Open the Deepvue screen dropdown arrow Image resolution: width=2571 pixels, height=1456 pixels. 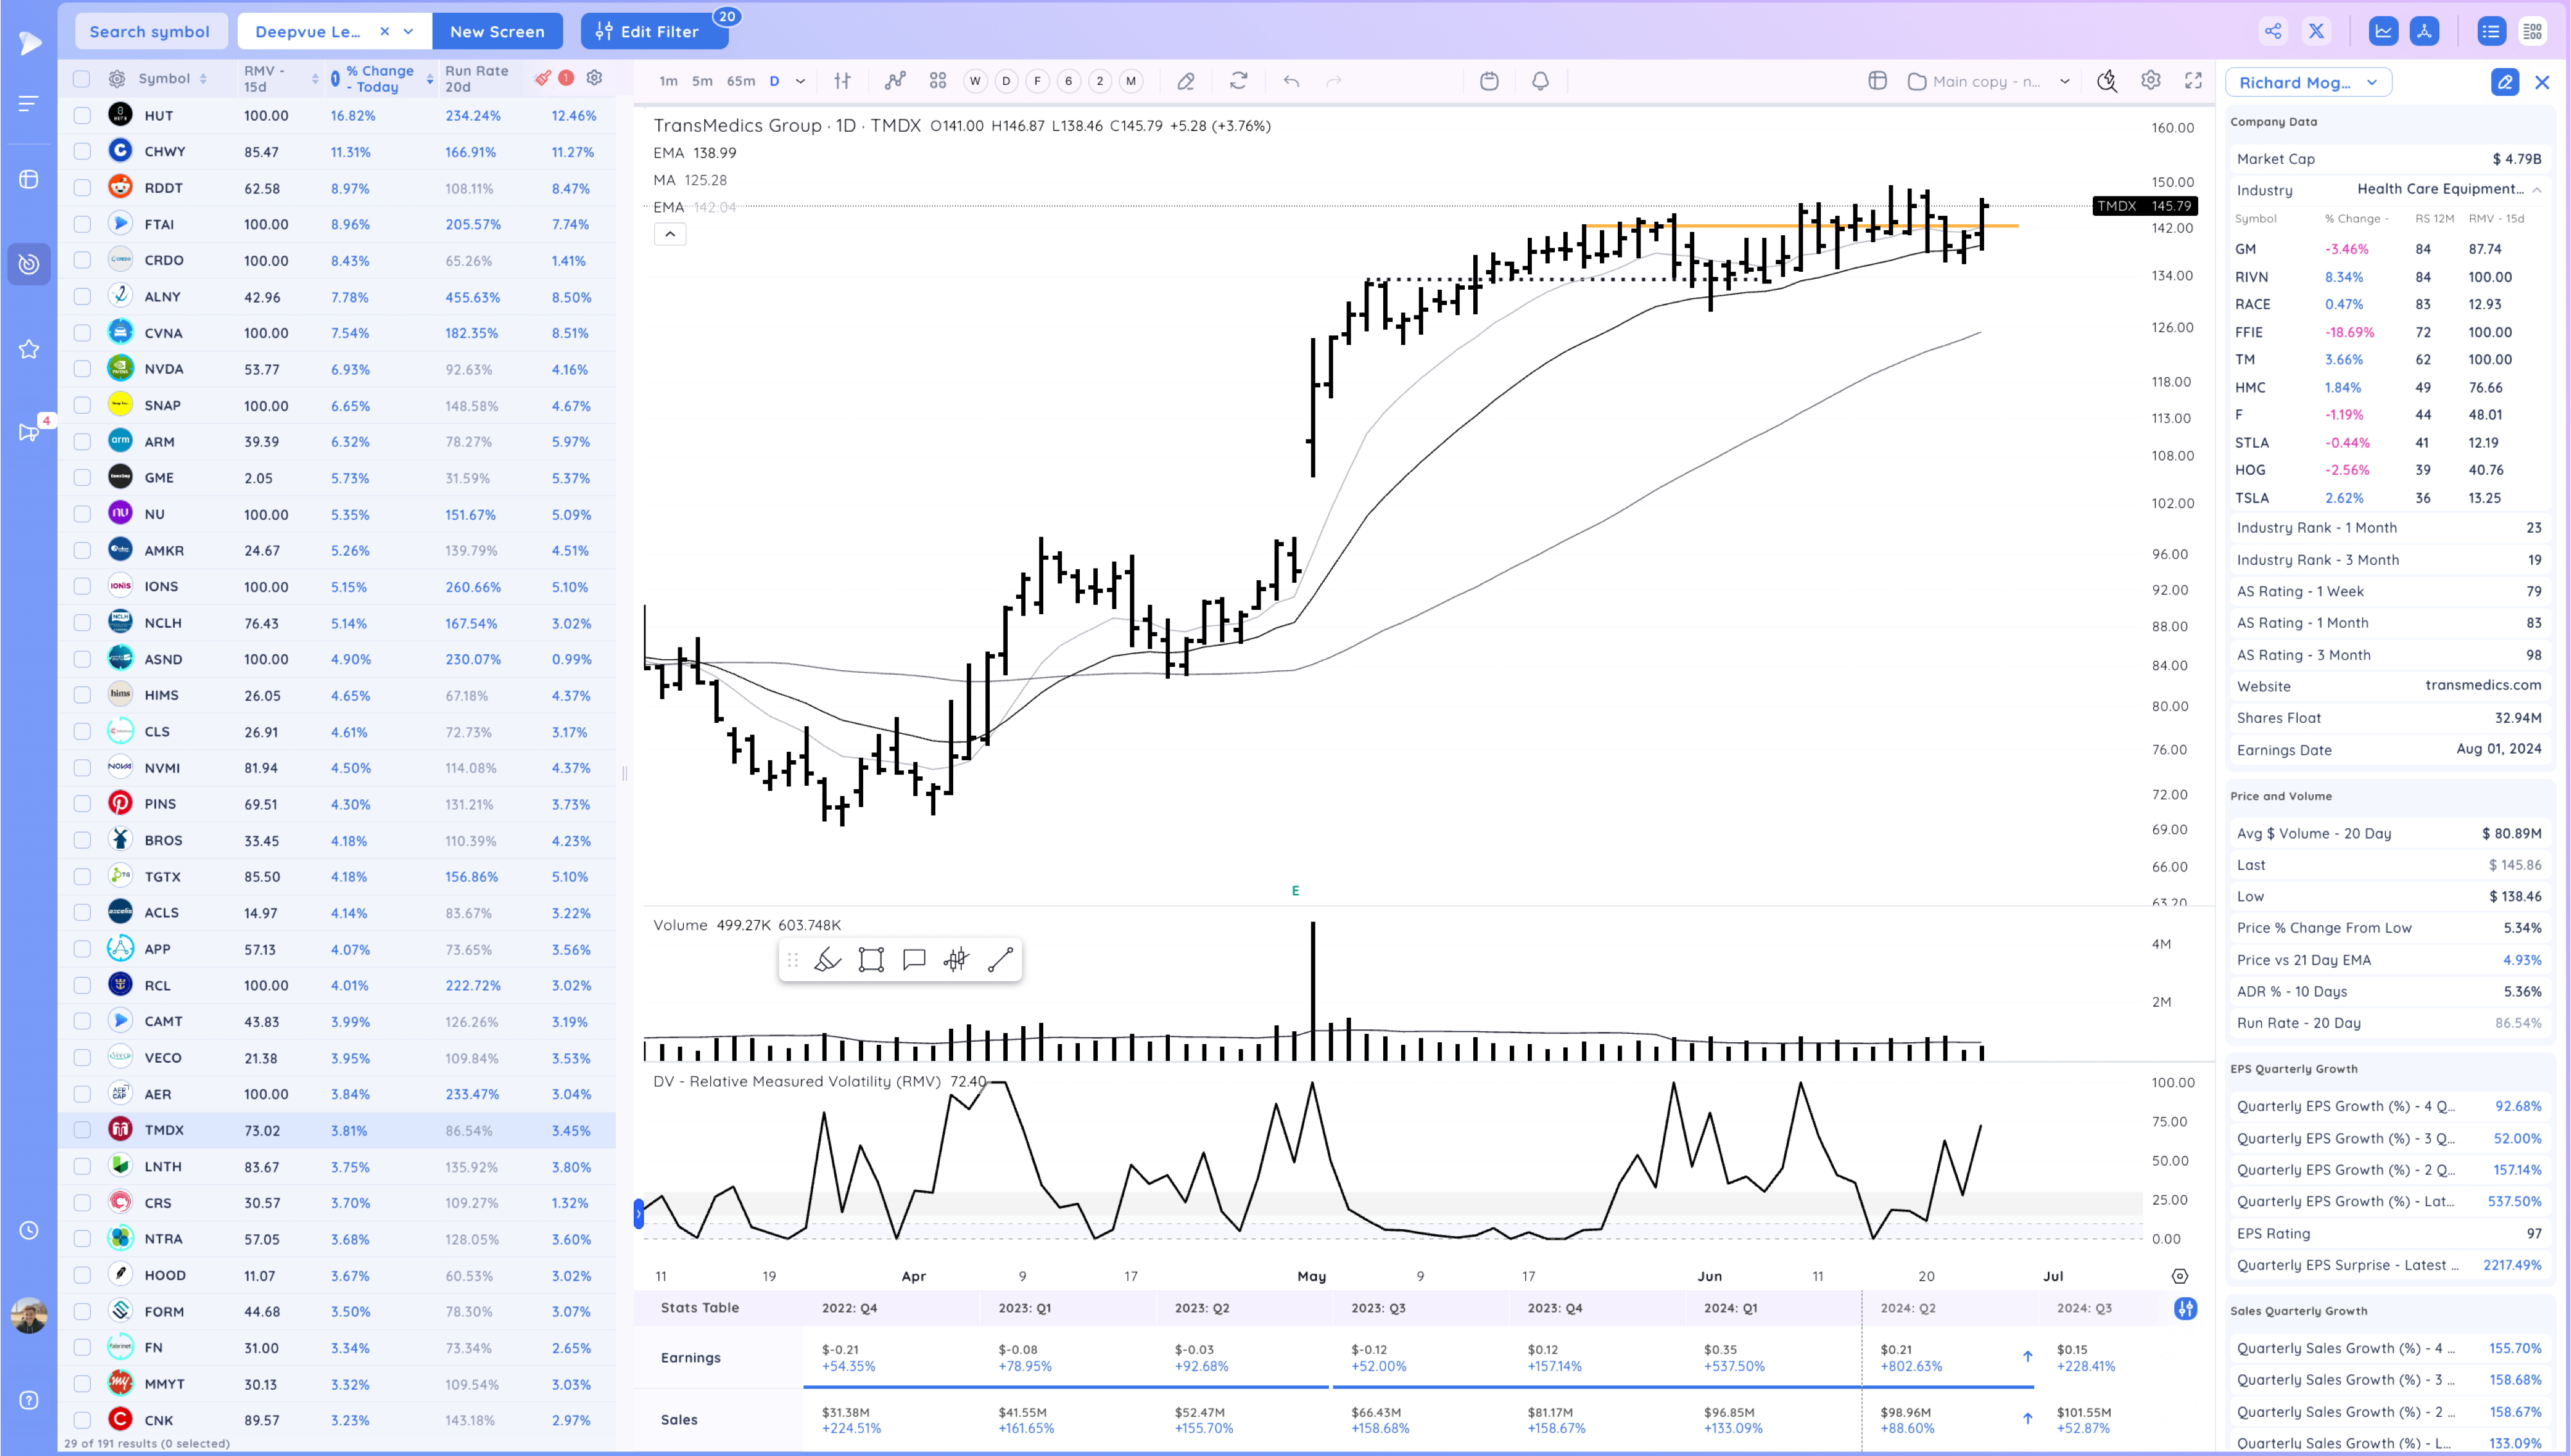(408, 31)
